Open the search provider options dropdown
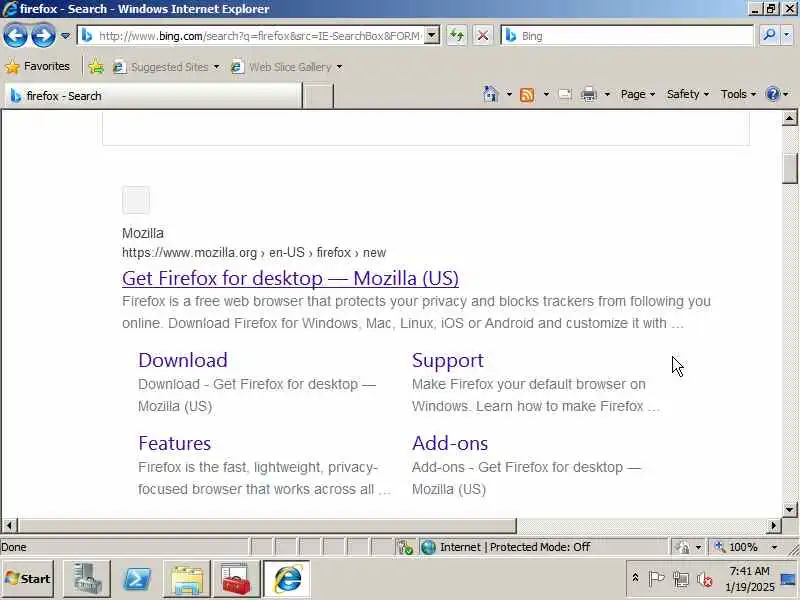The height and width of the screenshot is (600, 800). point(787,35)
